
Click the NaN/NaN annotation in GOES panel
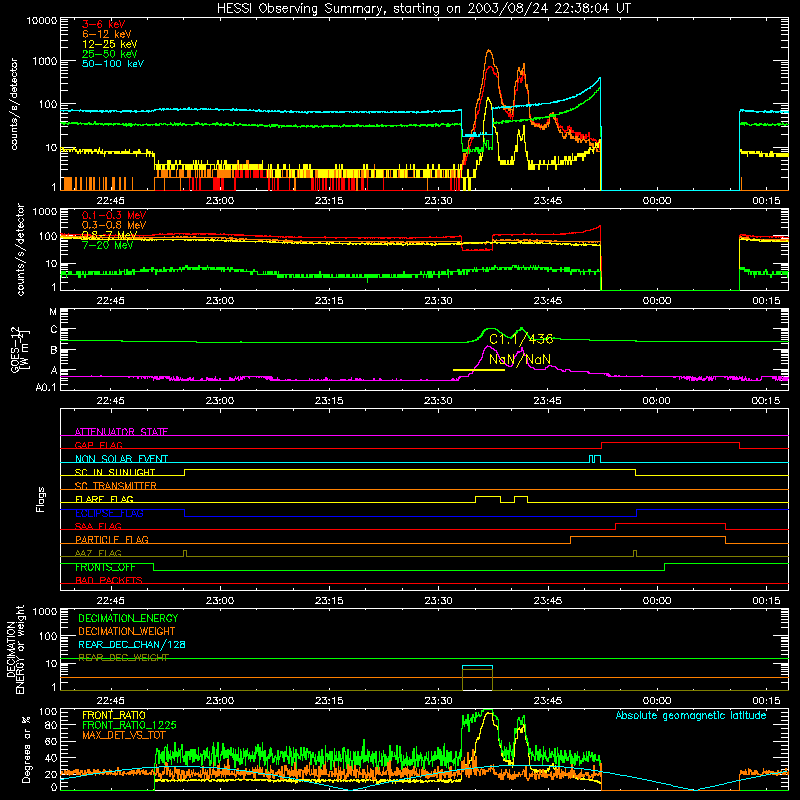(x=520, y=359)
